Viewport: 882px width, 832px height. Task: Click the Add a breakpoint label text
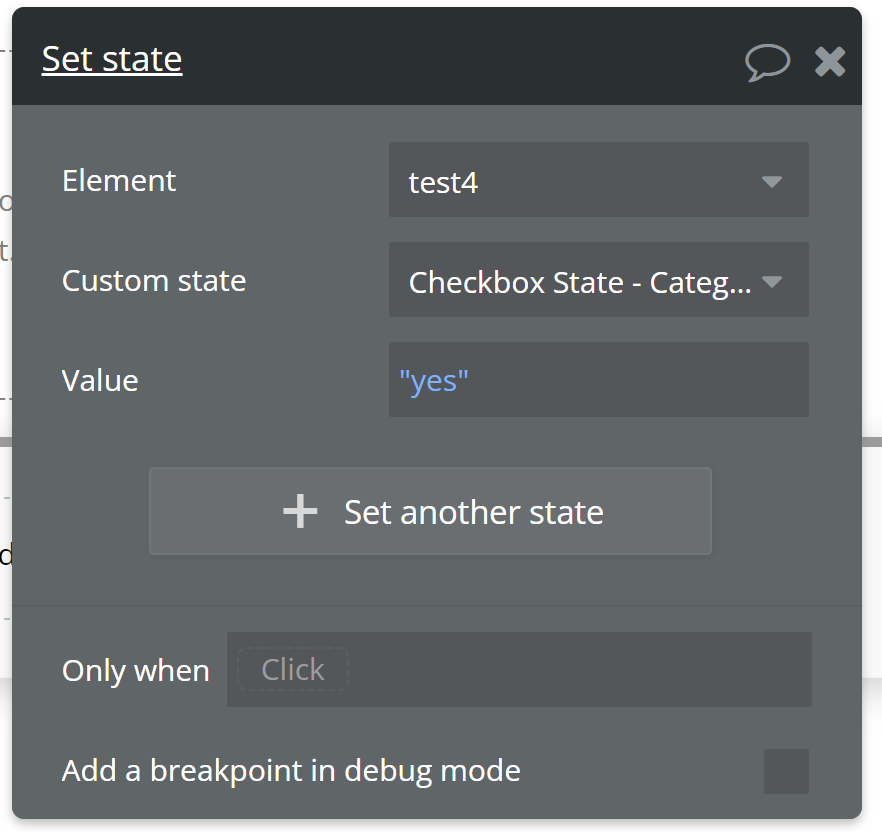pyautogui.click(x=291, y=771)
